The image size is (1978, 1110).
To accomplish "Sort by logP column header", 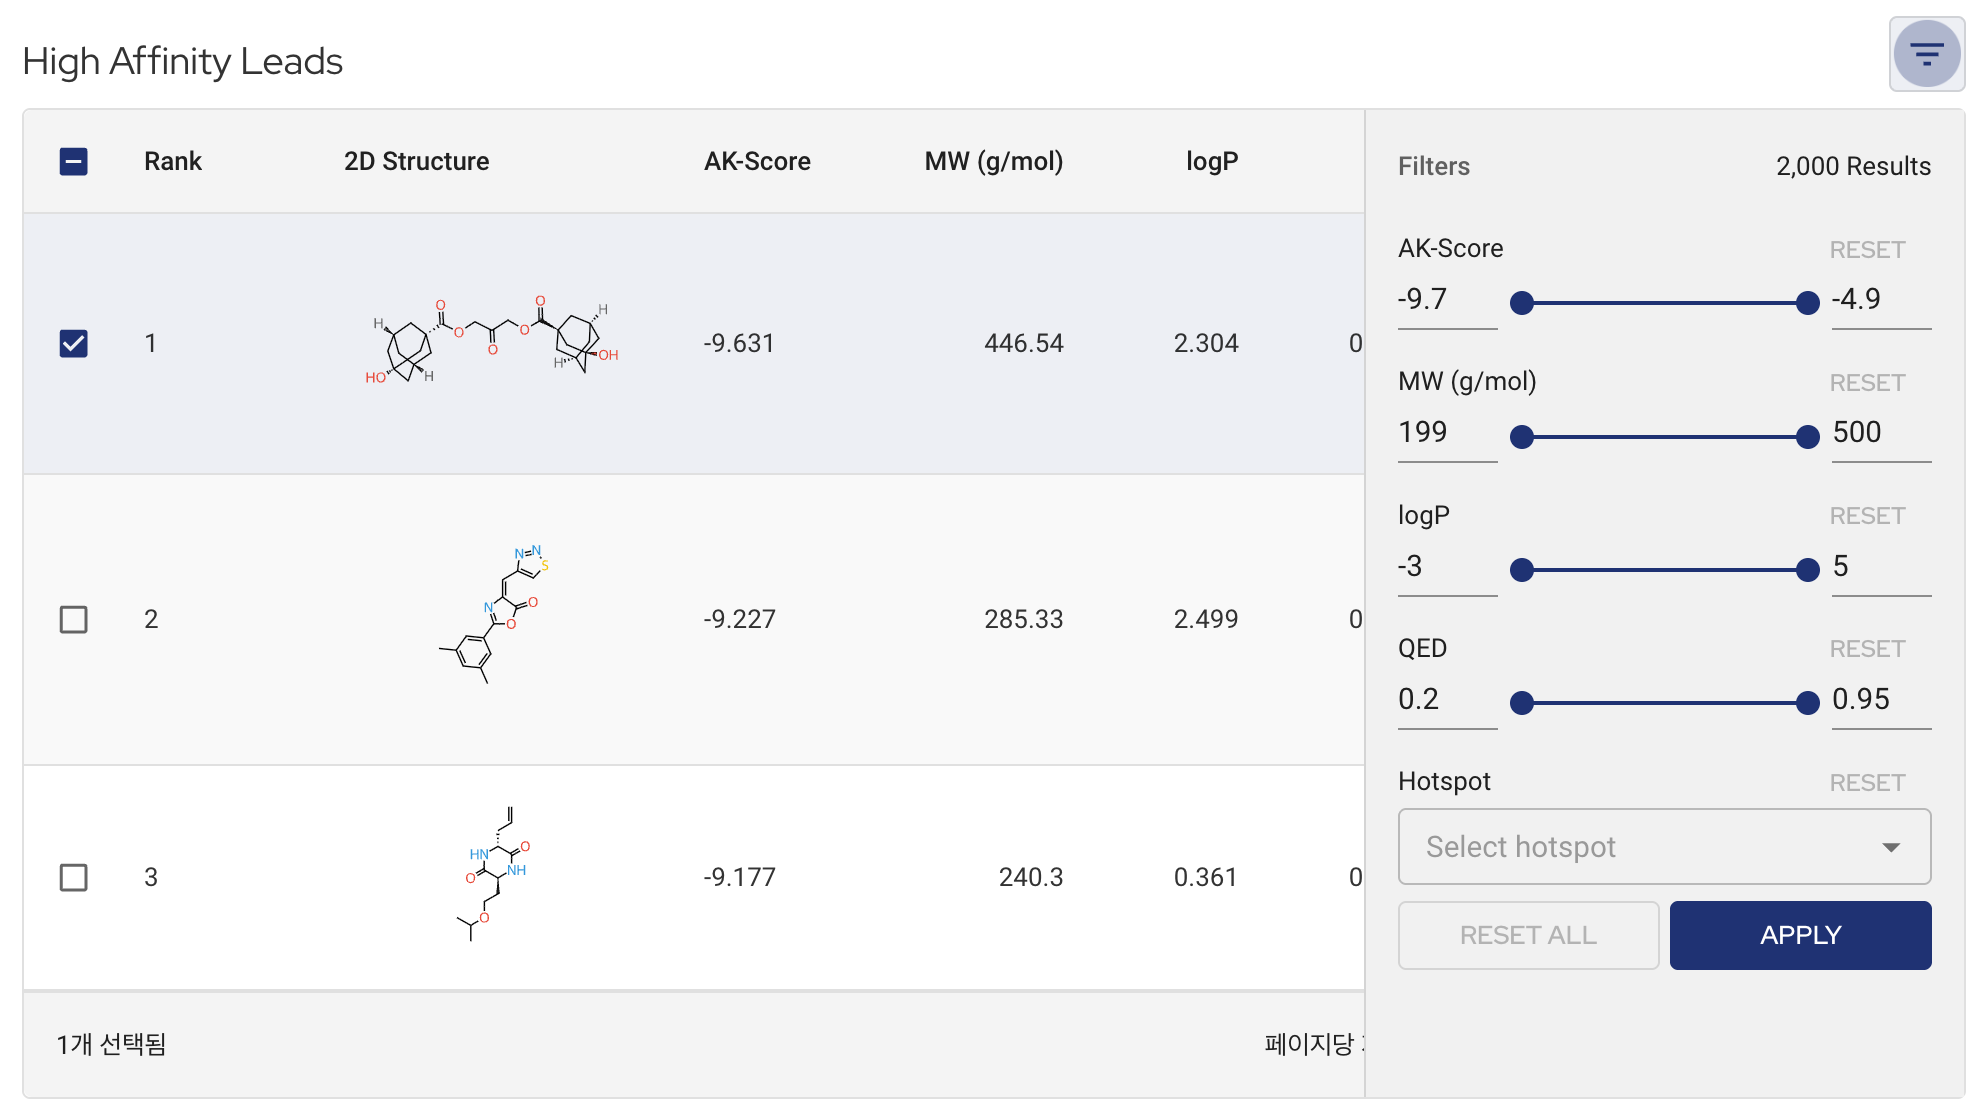I will coord(1212,161).
